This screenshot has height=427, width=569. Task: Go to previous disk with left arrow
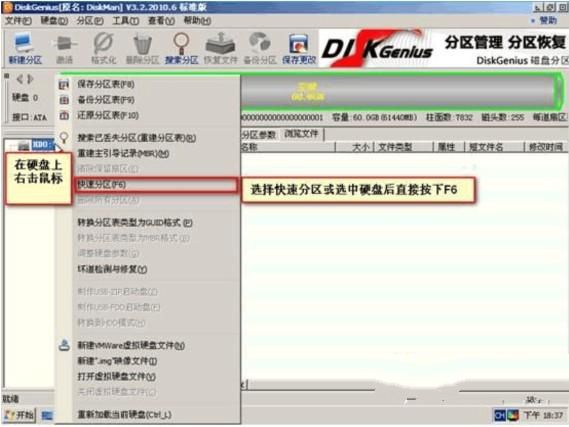(20, 78)
